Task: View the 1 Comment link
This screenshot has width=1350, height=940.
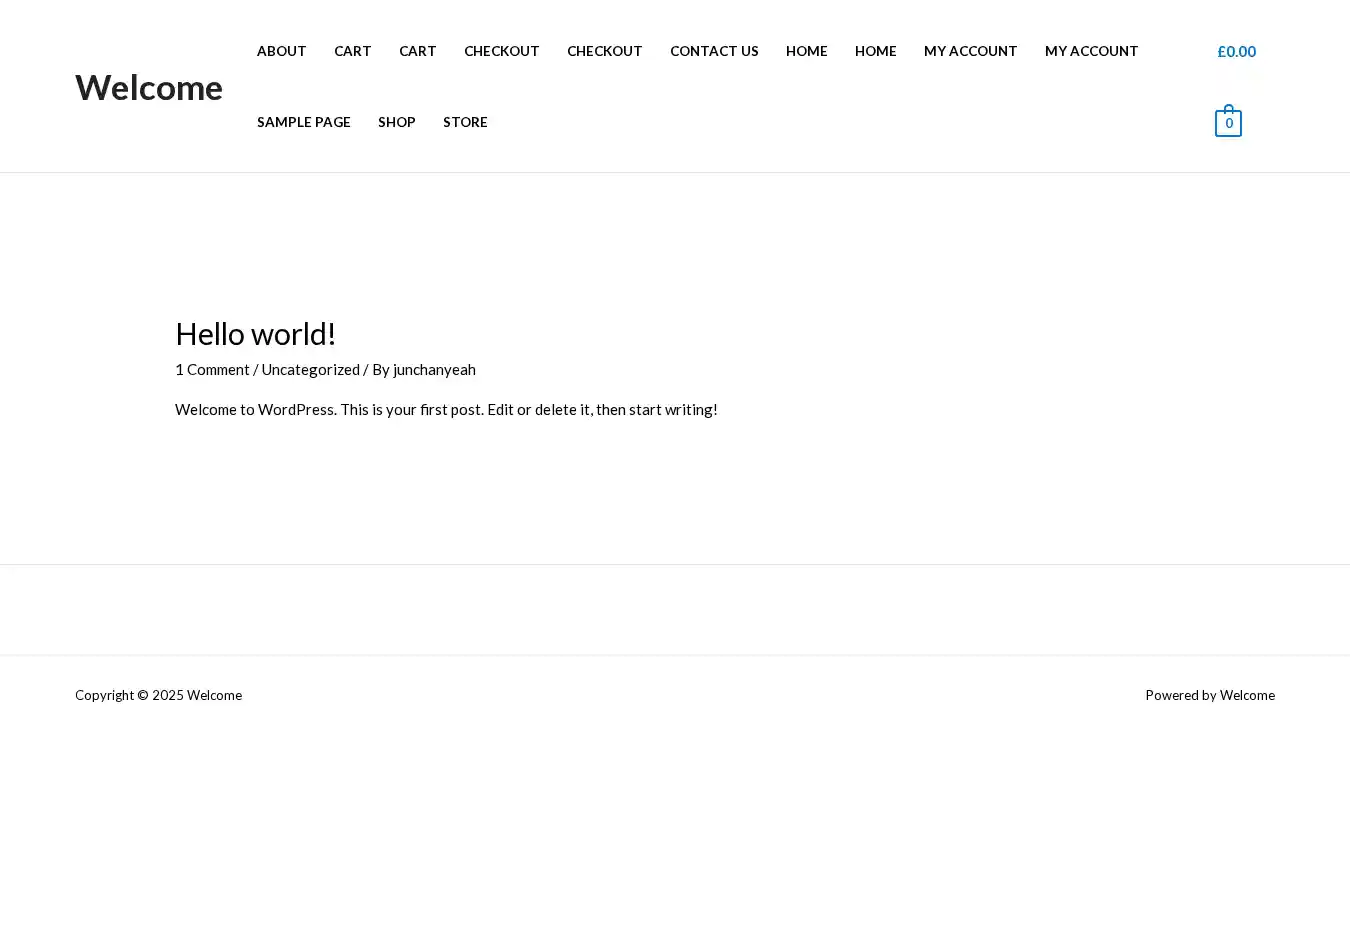Action: [212, 369]
